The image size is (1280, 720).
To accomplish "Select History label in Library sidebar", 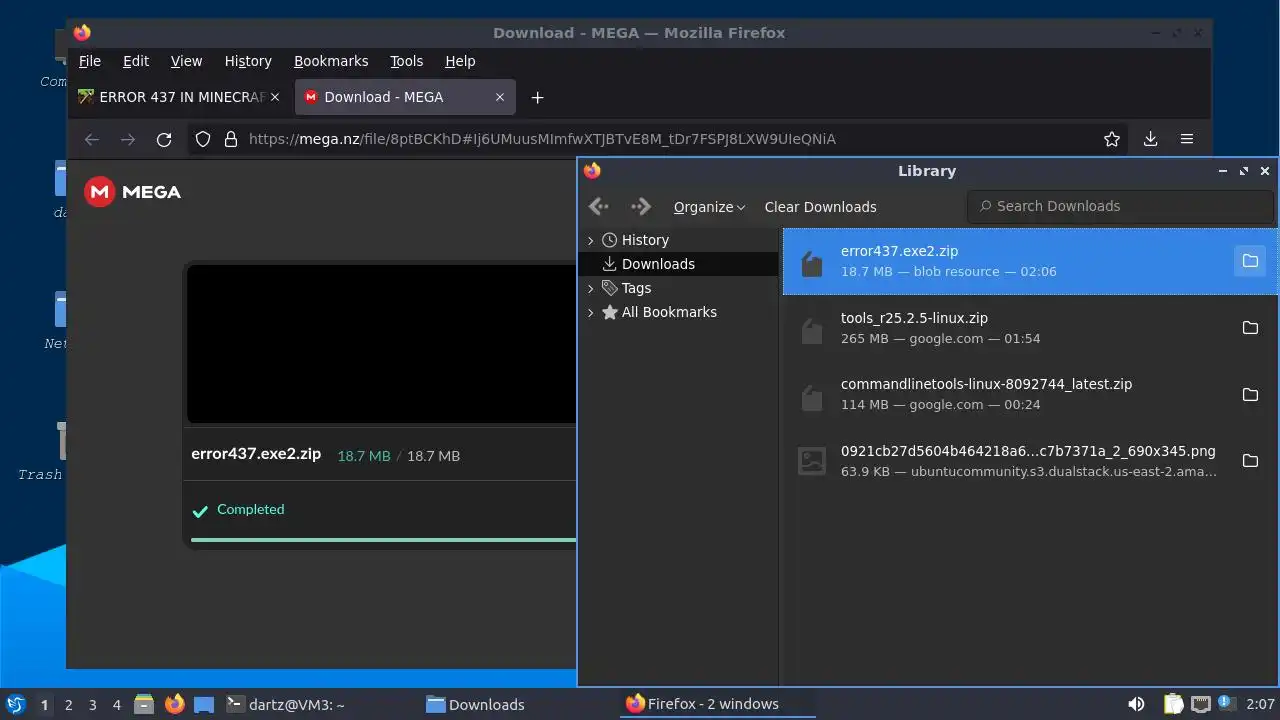I will point(645,240).
